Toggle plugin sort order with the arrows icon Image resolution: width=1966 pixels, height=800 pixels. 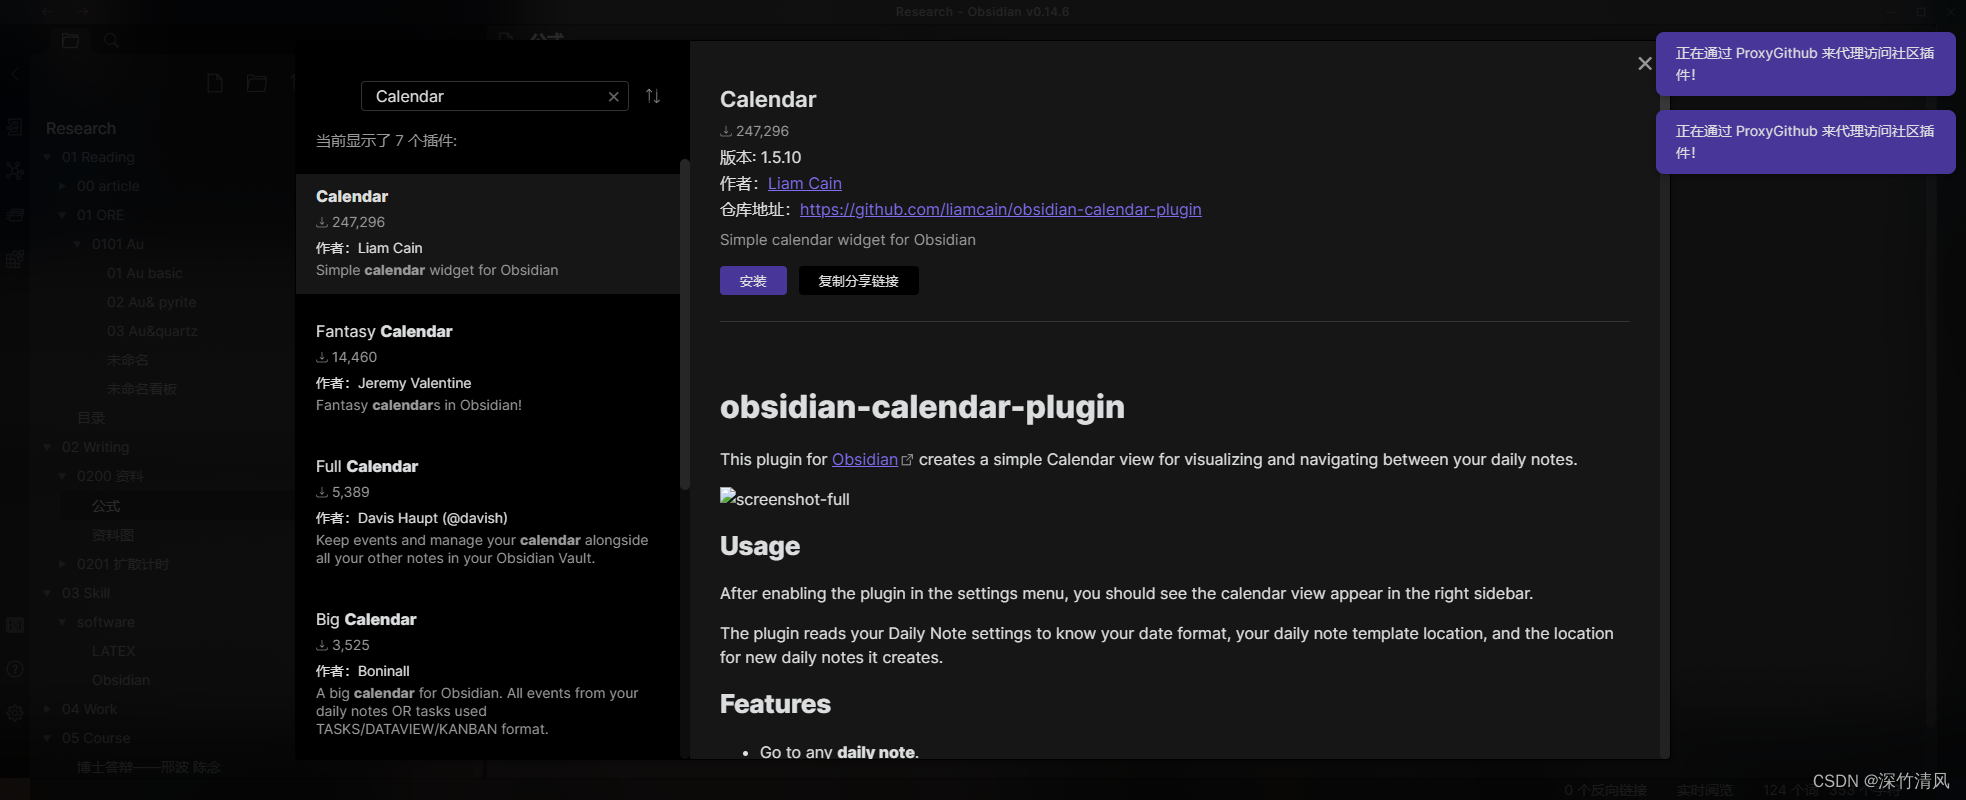[x=653, y=96]
